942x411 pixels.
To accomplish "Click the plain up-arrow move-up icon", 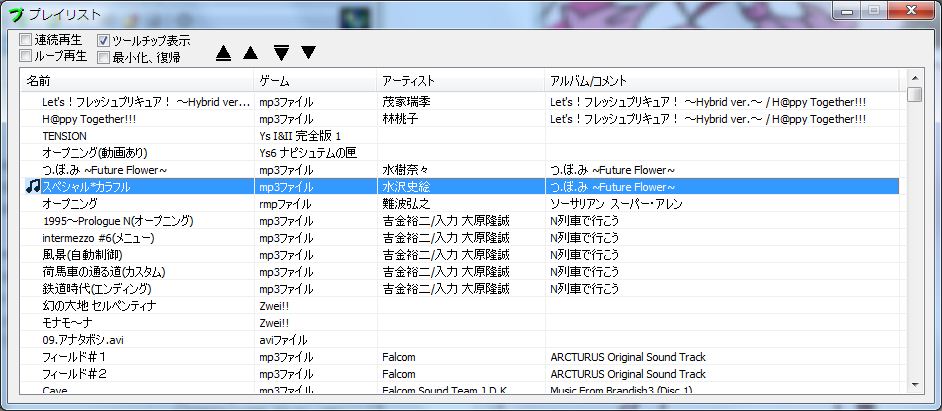I will [250, 52].
